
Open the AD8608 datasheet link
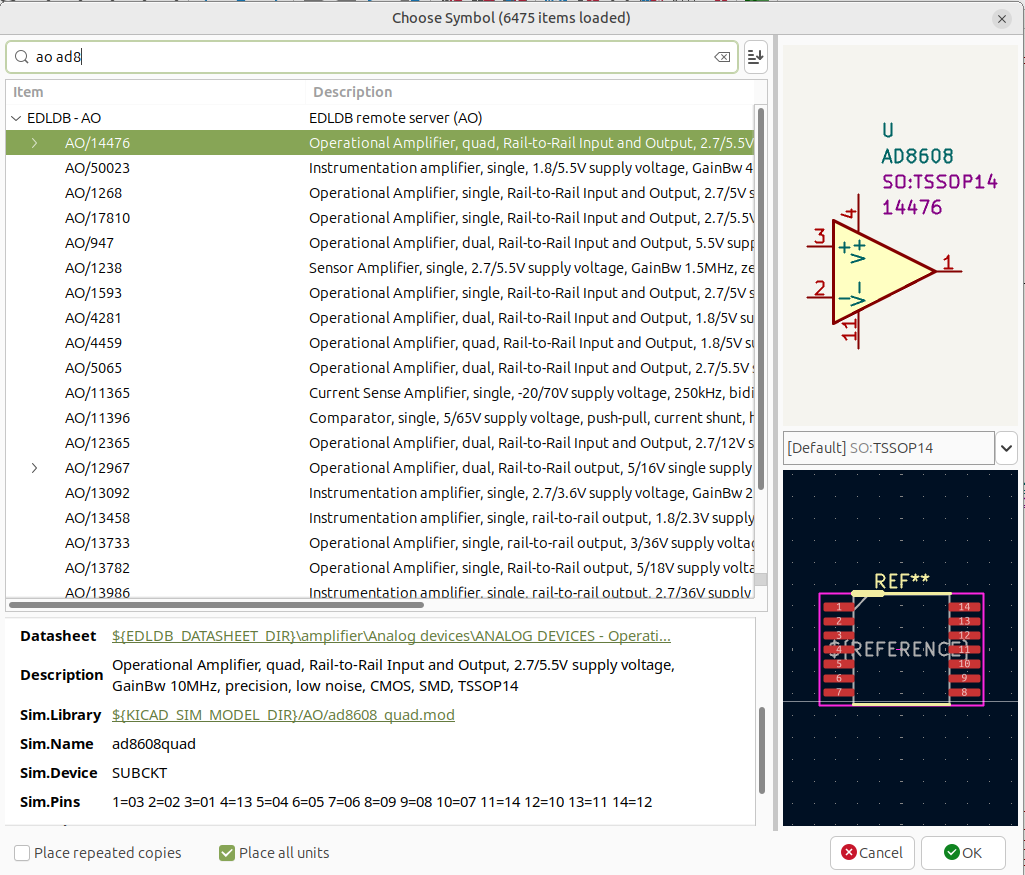[390, 636]
